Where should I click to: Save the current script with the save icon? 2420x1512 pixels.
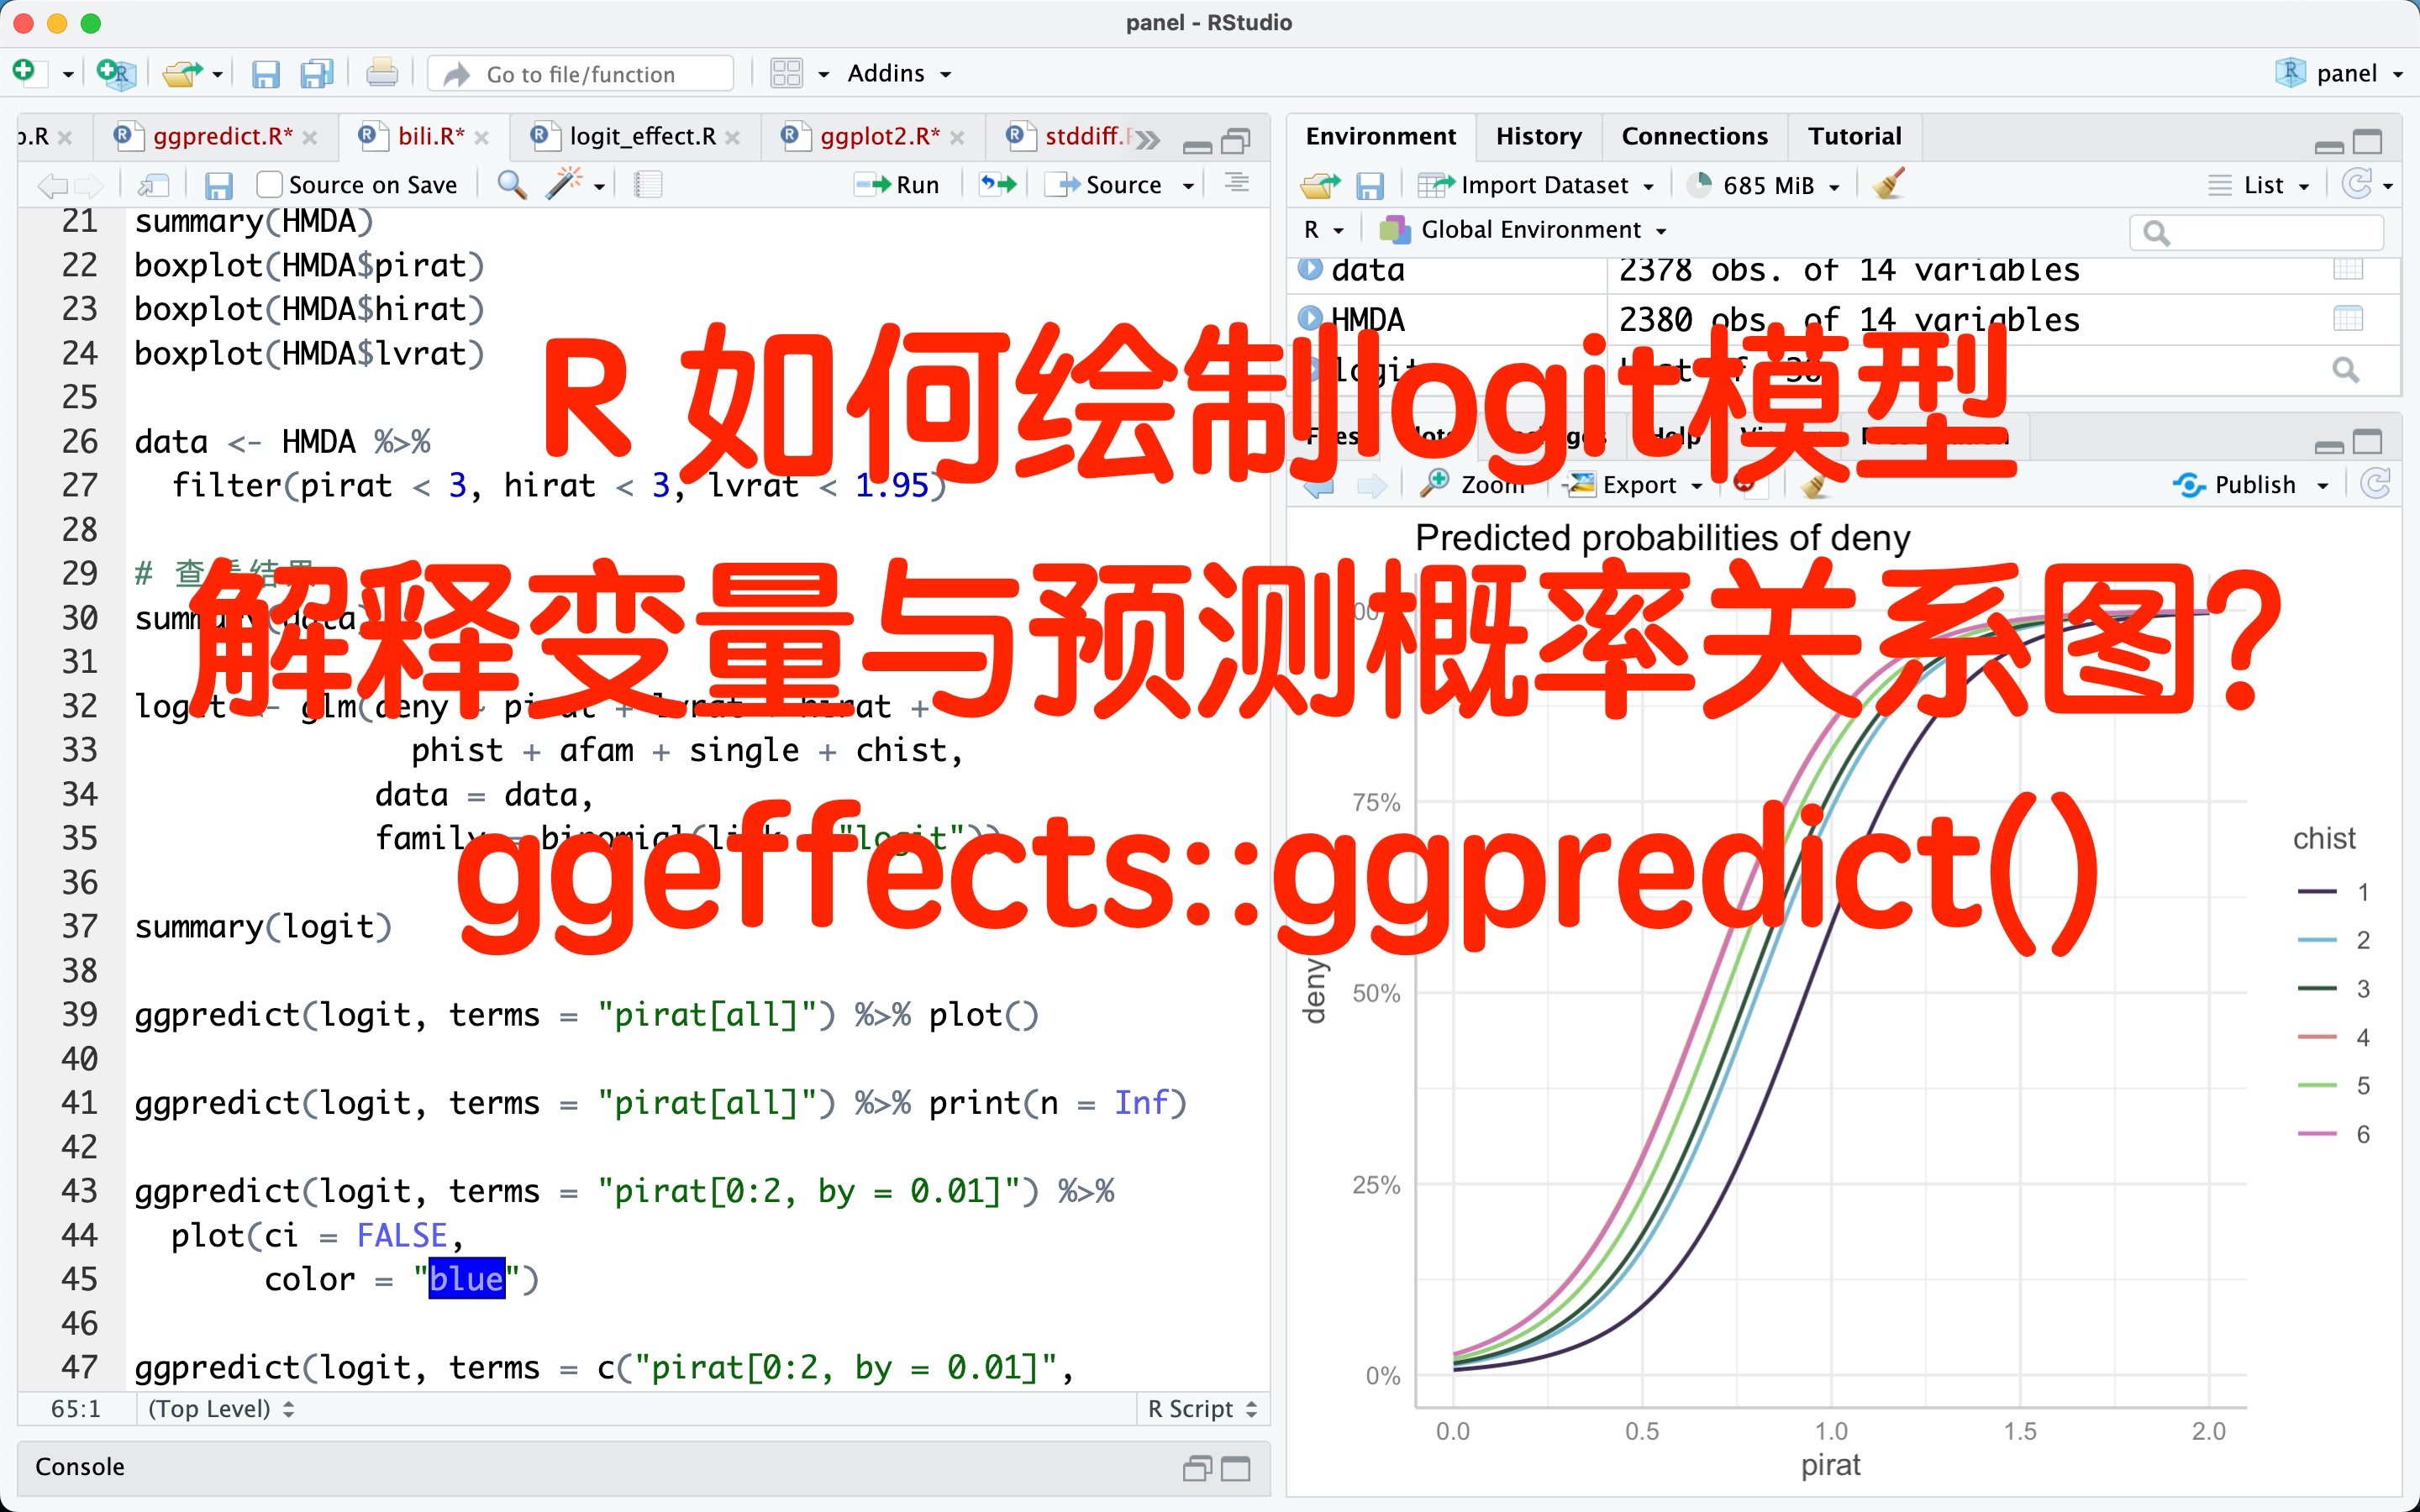pyautogui.click(x=219, y=184)
